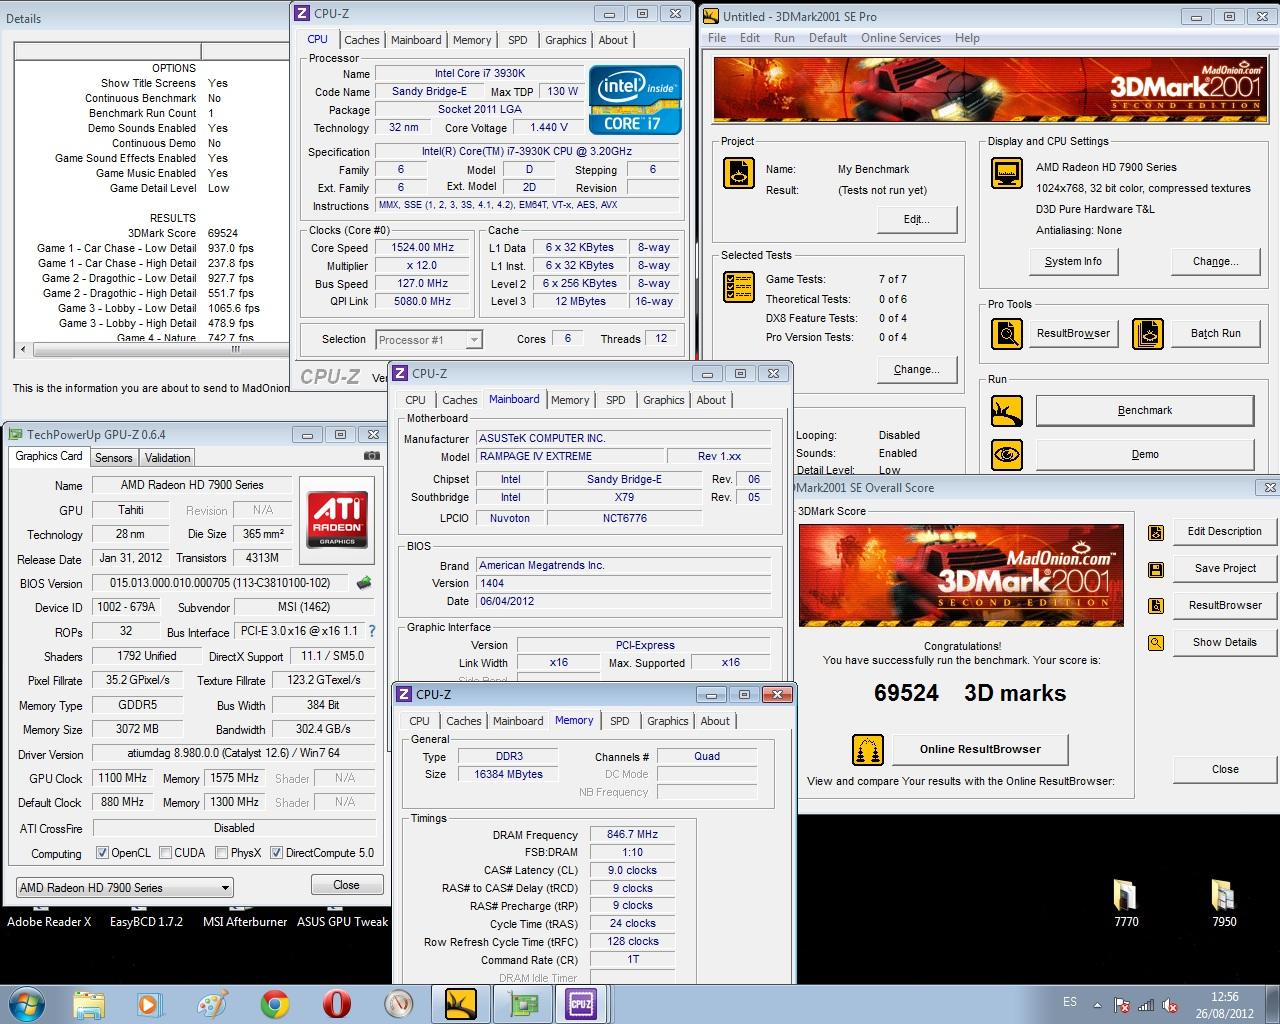Open the 7770 folder on desktop
The image size is (1280, 1024).
pos(1126,904)
